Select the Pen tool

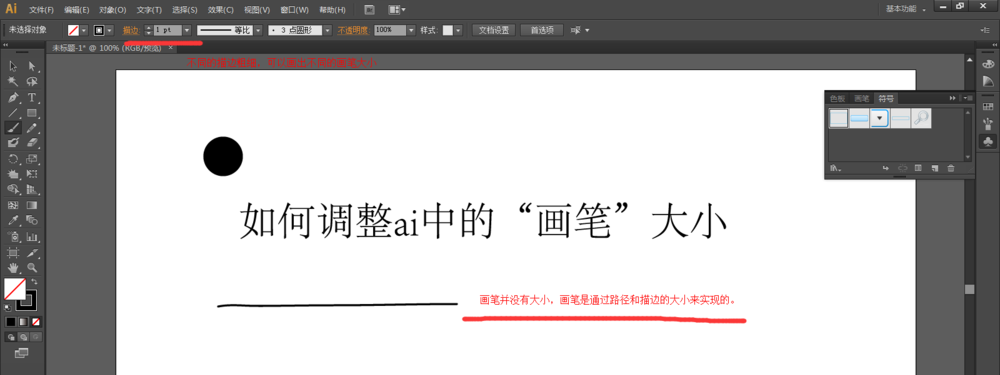13,98
